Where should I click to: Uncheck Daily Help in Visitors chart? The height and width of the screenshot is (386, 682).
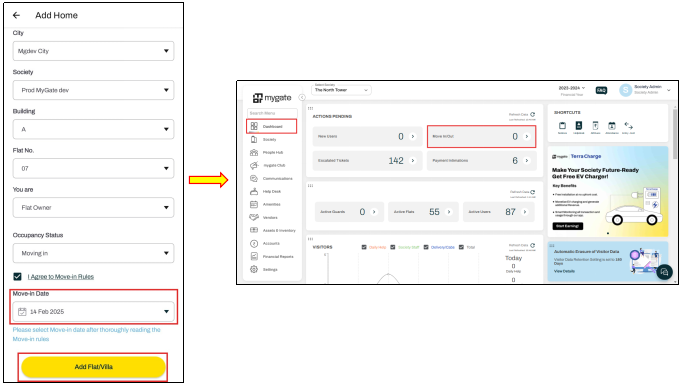364,247
